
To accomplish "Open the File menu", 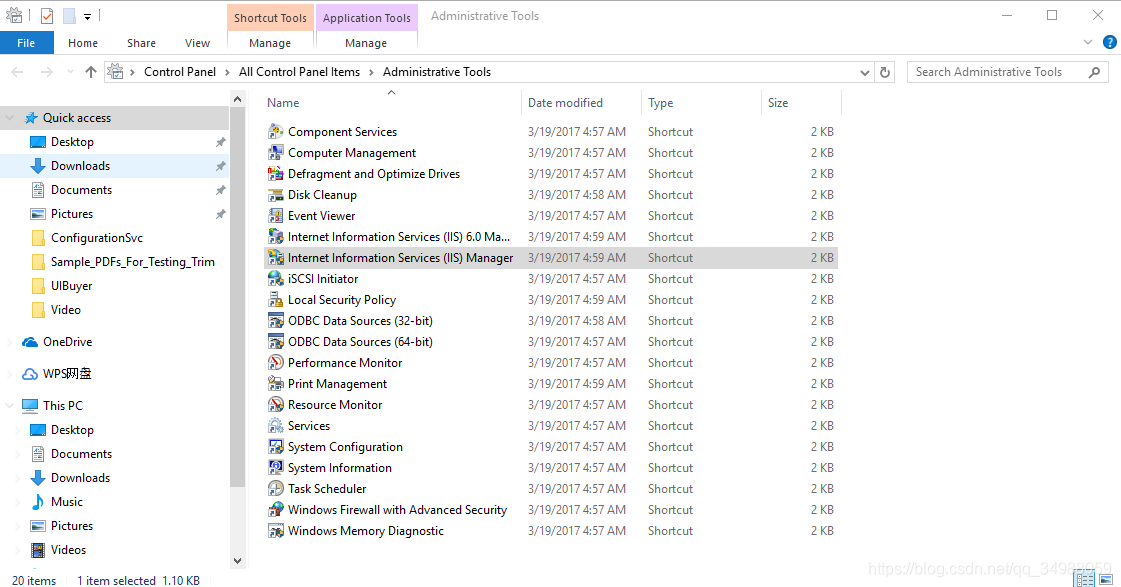I will click(x=26, y=43).
